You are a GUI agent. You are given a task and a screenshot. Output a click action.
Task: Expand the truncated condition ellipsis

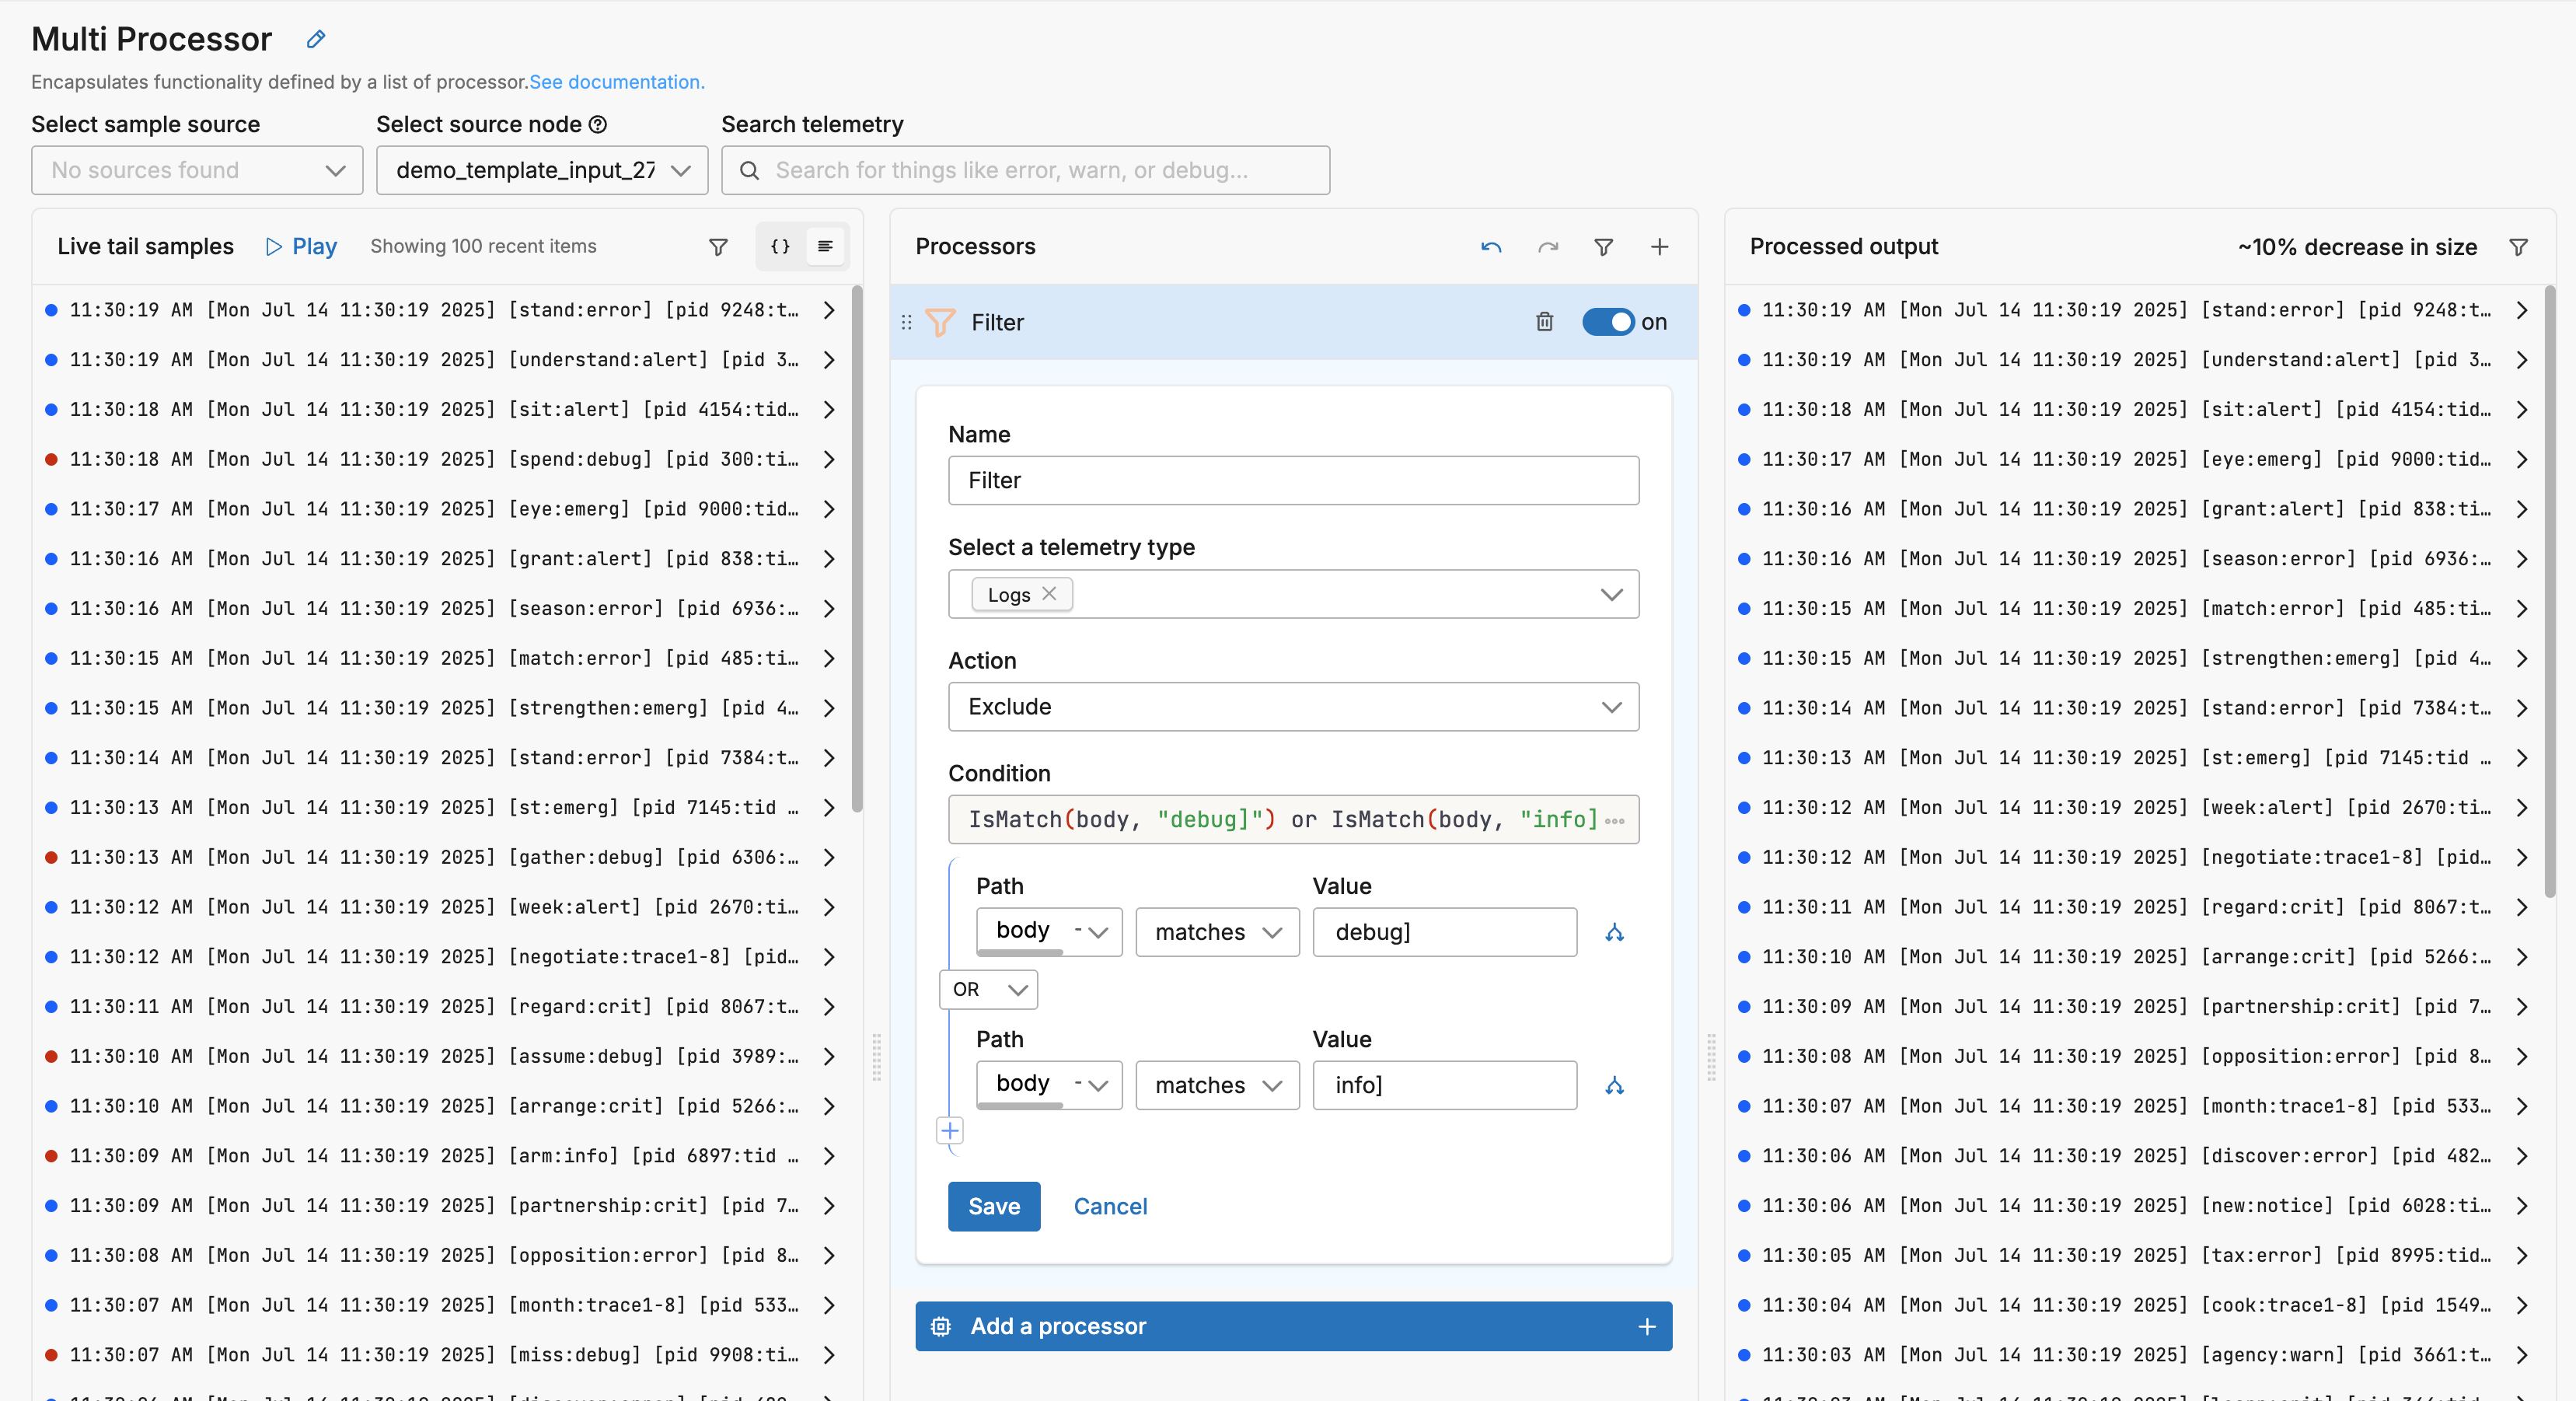pos(1614,821)
